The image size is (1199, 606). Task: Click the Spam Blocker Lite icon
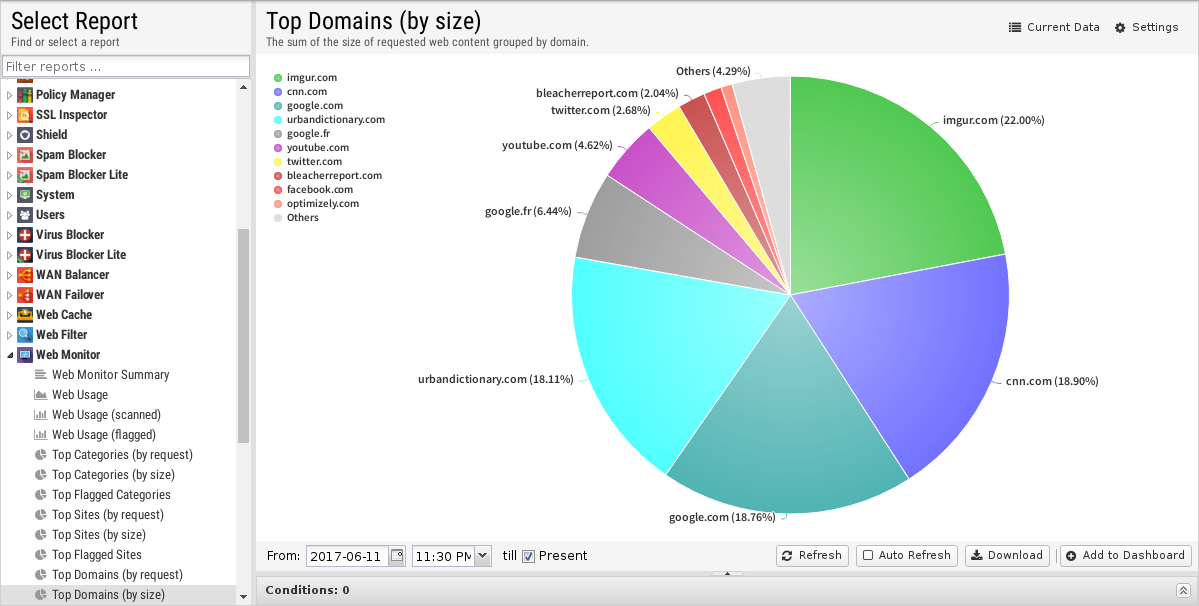(24, 174)
